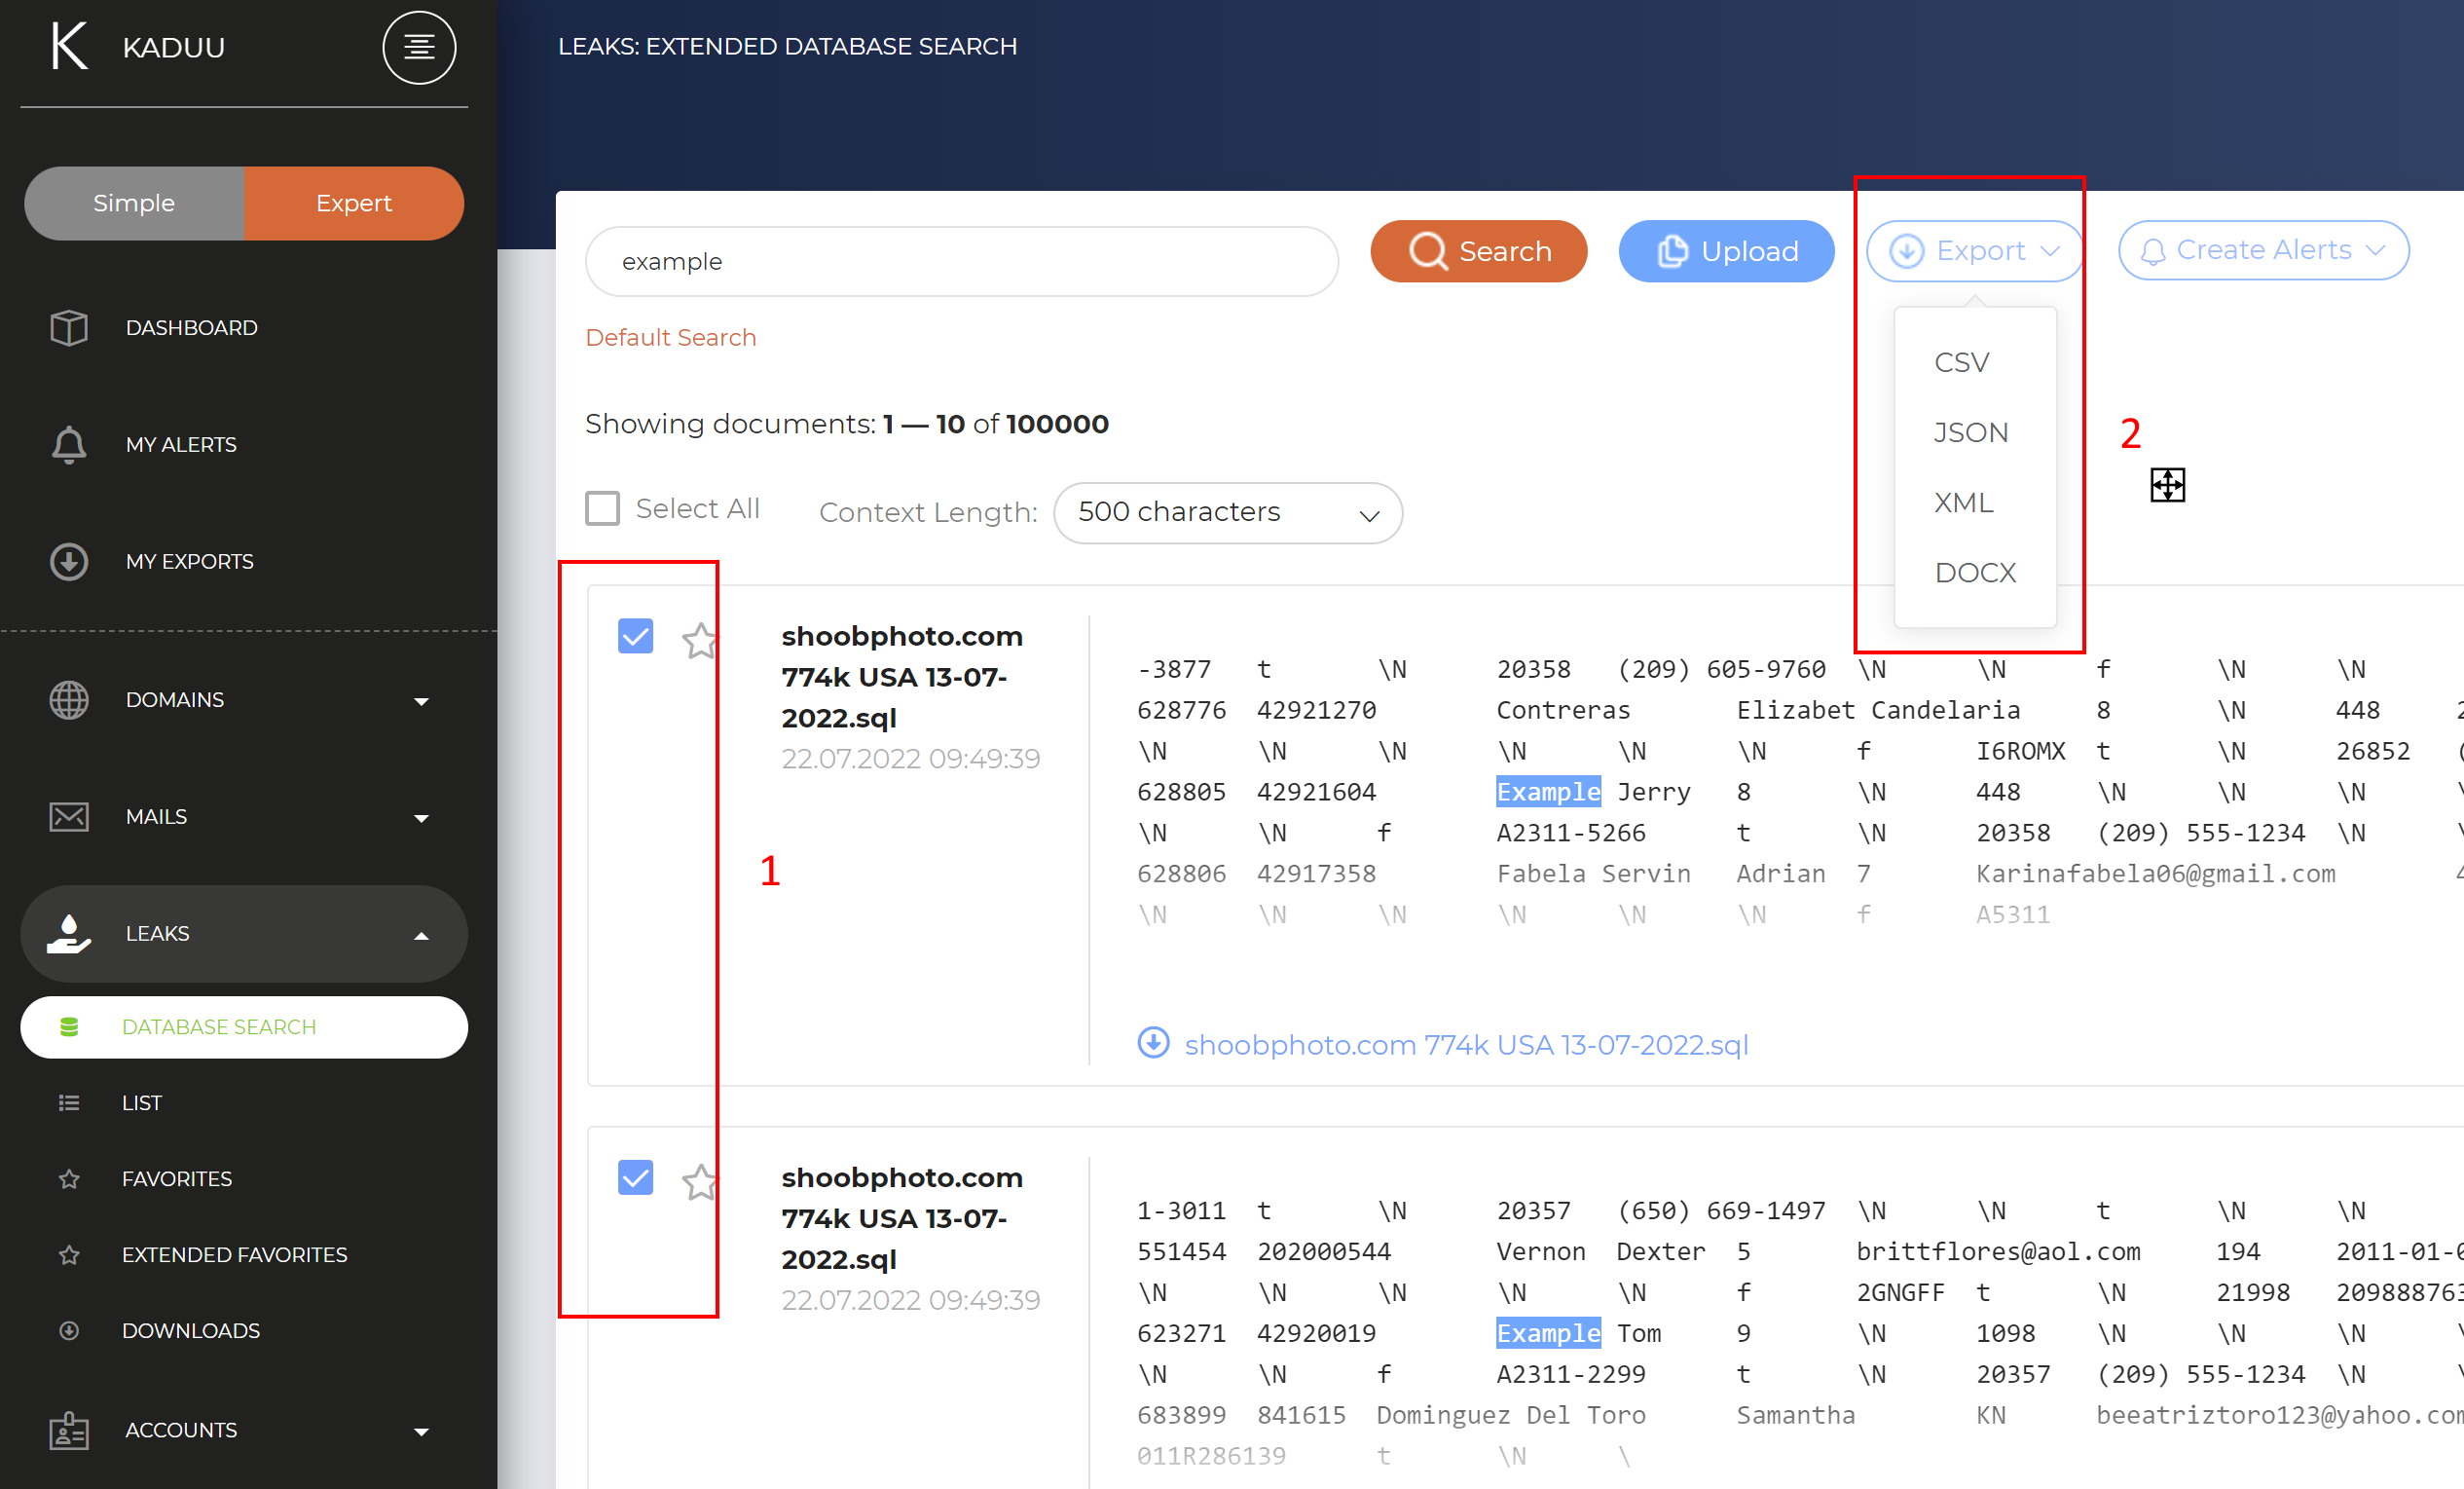This screenshot has height=1489, width=2464.
Task: Click the List bullet icon in sidebar
Action: coord(69,1103)
